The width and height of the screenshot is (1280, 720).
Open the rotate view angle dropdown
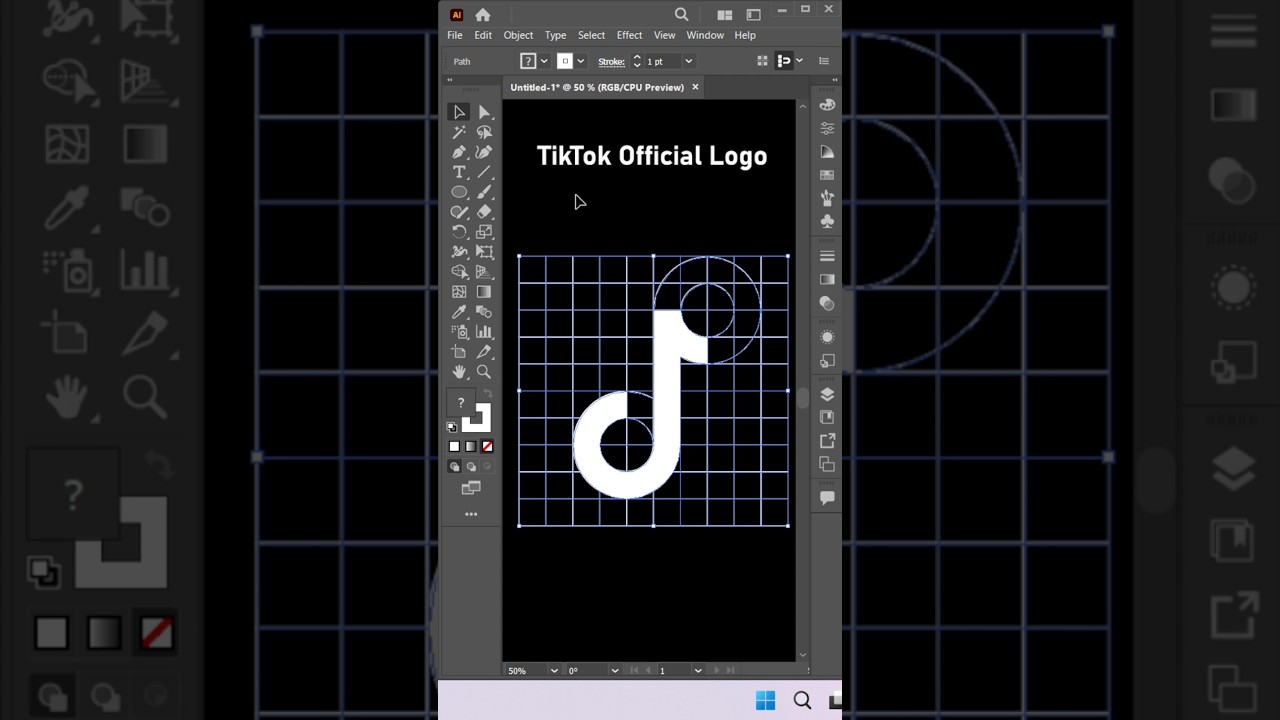coord(614,670)
